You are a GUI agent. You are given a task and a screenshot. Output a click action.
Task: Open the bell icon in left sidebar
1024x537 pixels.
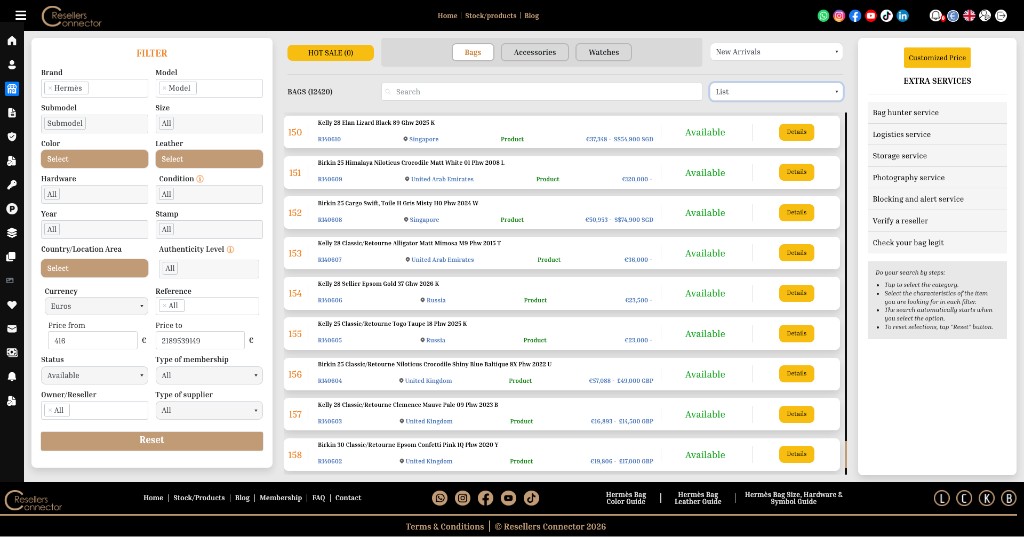point(12,377)
